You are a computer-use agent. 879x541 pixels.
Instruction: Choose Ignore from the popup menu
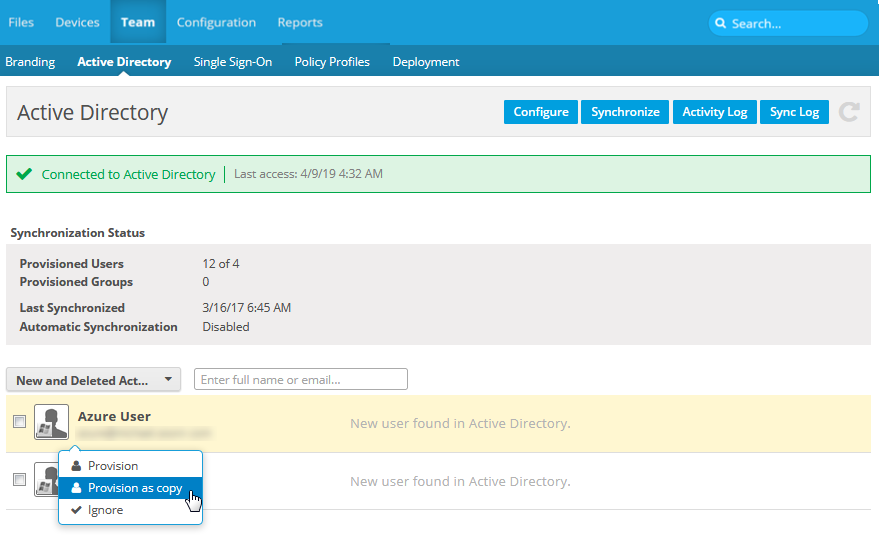(x=105, y=510)
